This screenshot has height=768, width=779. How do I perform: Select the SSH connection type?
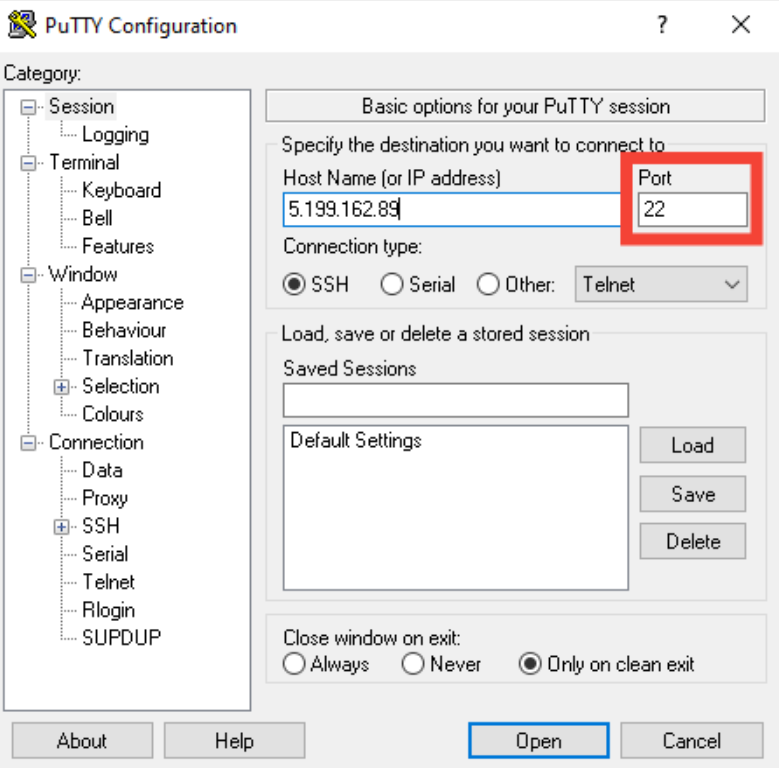[295, 284]
